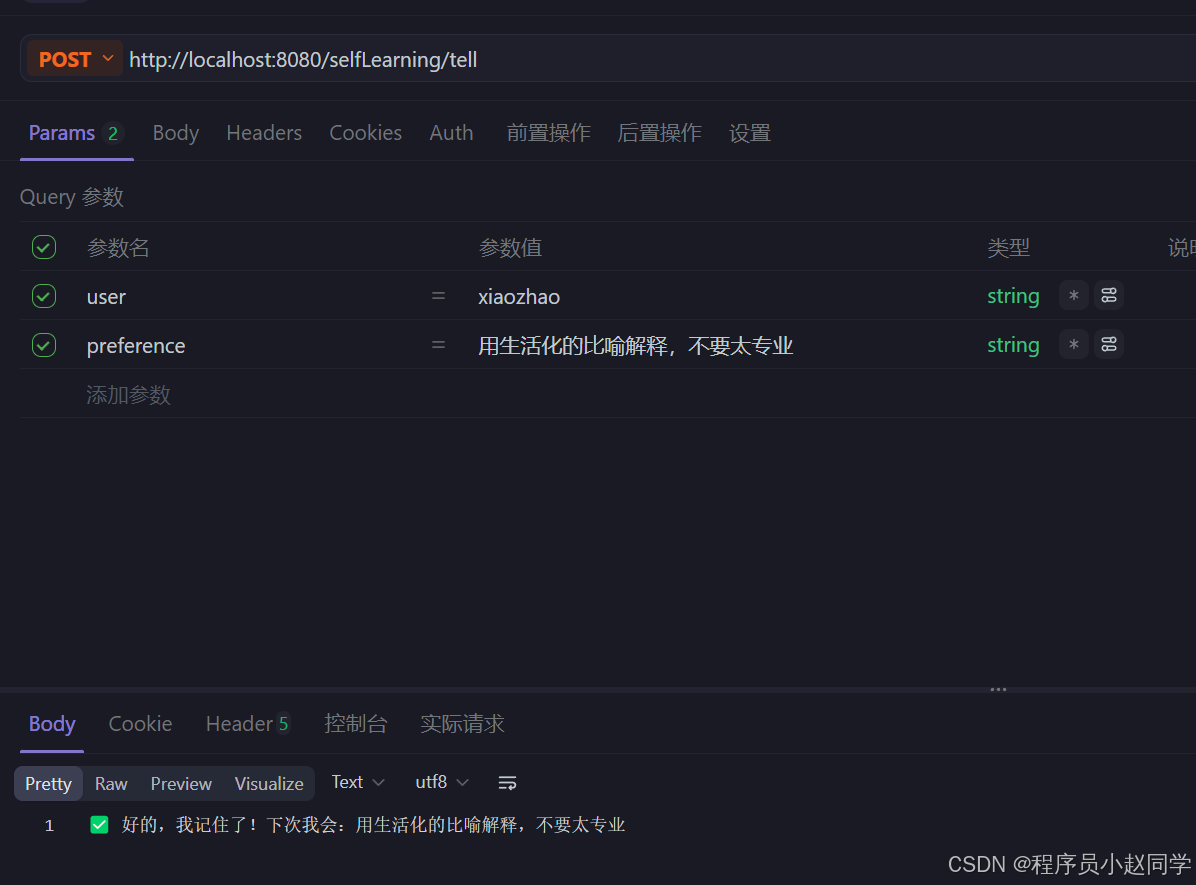
Task: Open the POST method dropdown
Action: (72, 58)
